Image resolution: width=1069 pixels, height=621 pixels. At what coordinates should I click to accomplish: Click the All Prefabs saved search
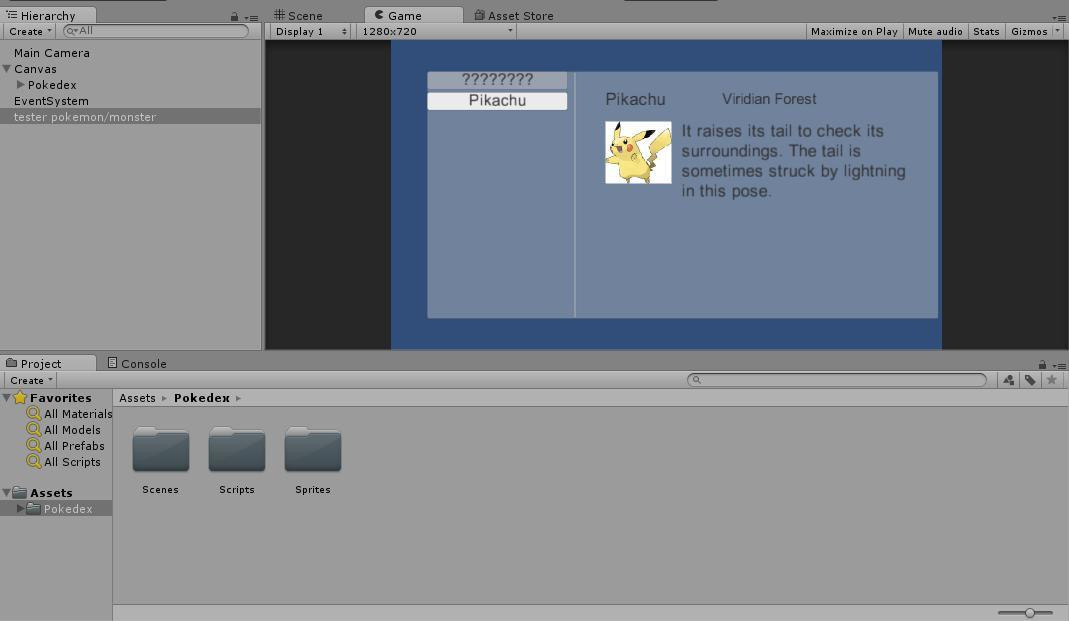point(65,446)
